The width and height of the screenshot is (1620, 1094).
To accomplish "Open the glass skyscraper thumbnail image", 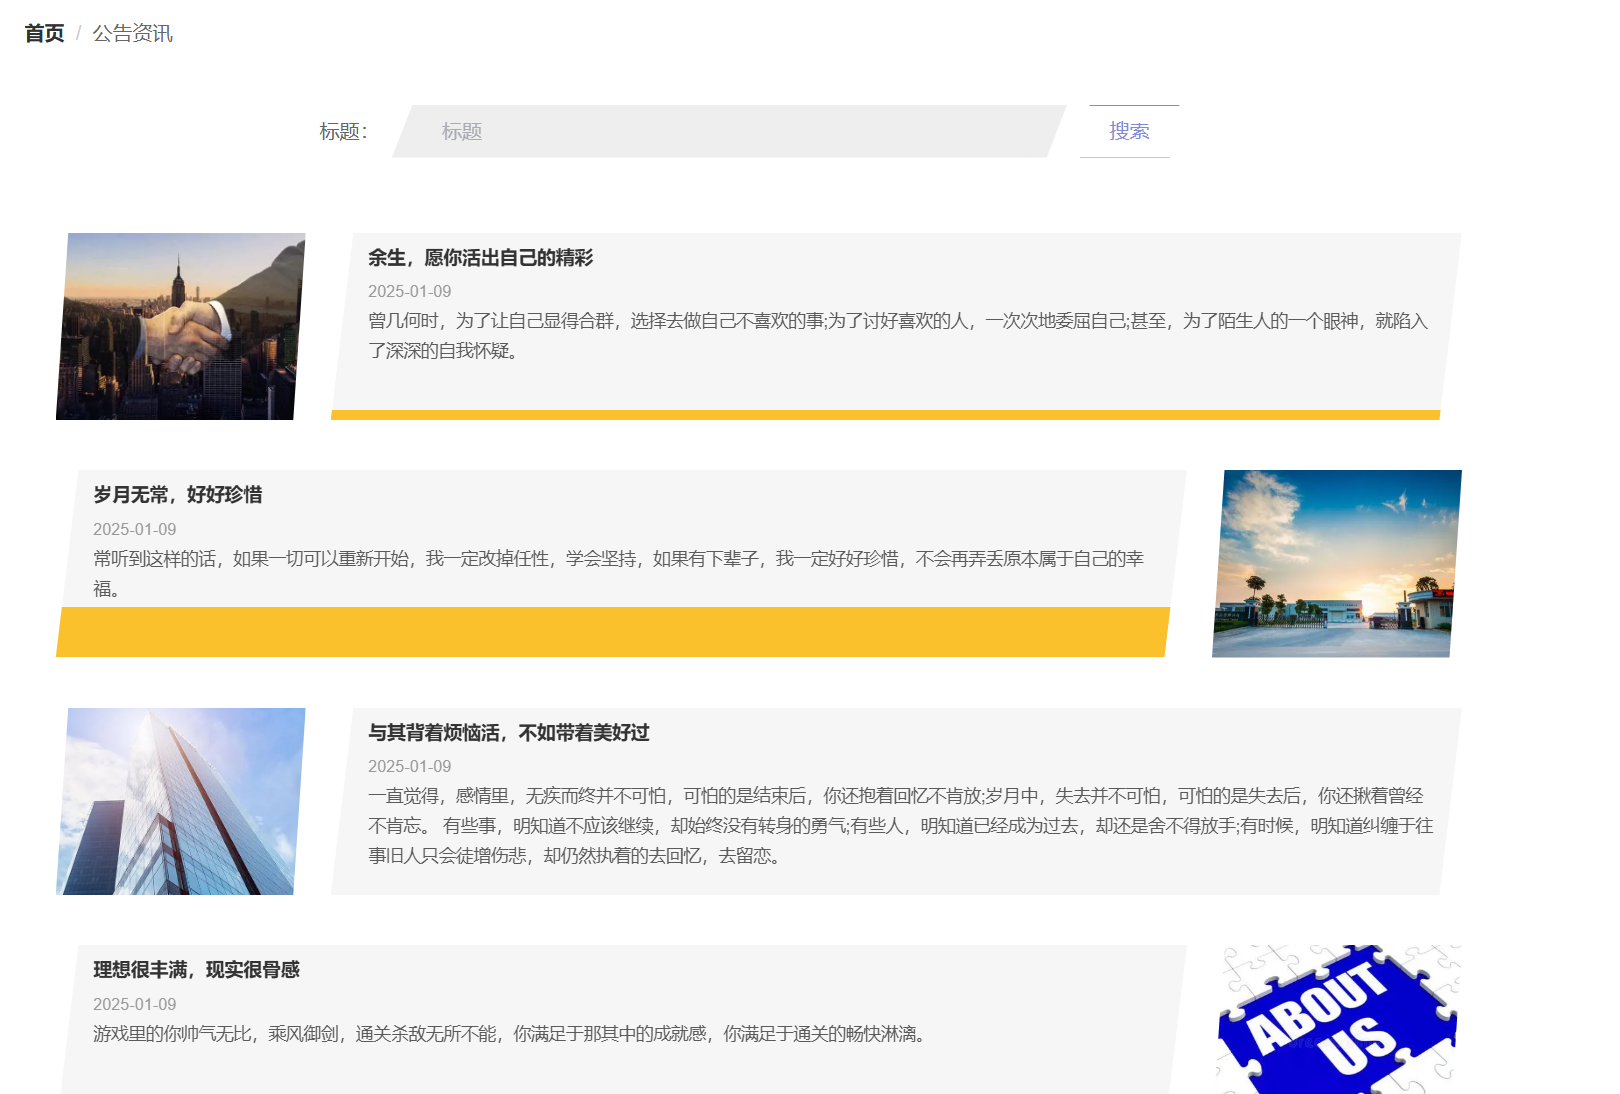I will coord(181,801).
